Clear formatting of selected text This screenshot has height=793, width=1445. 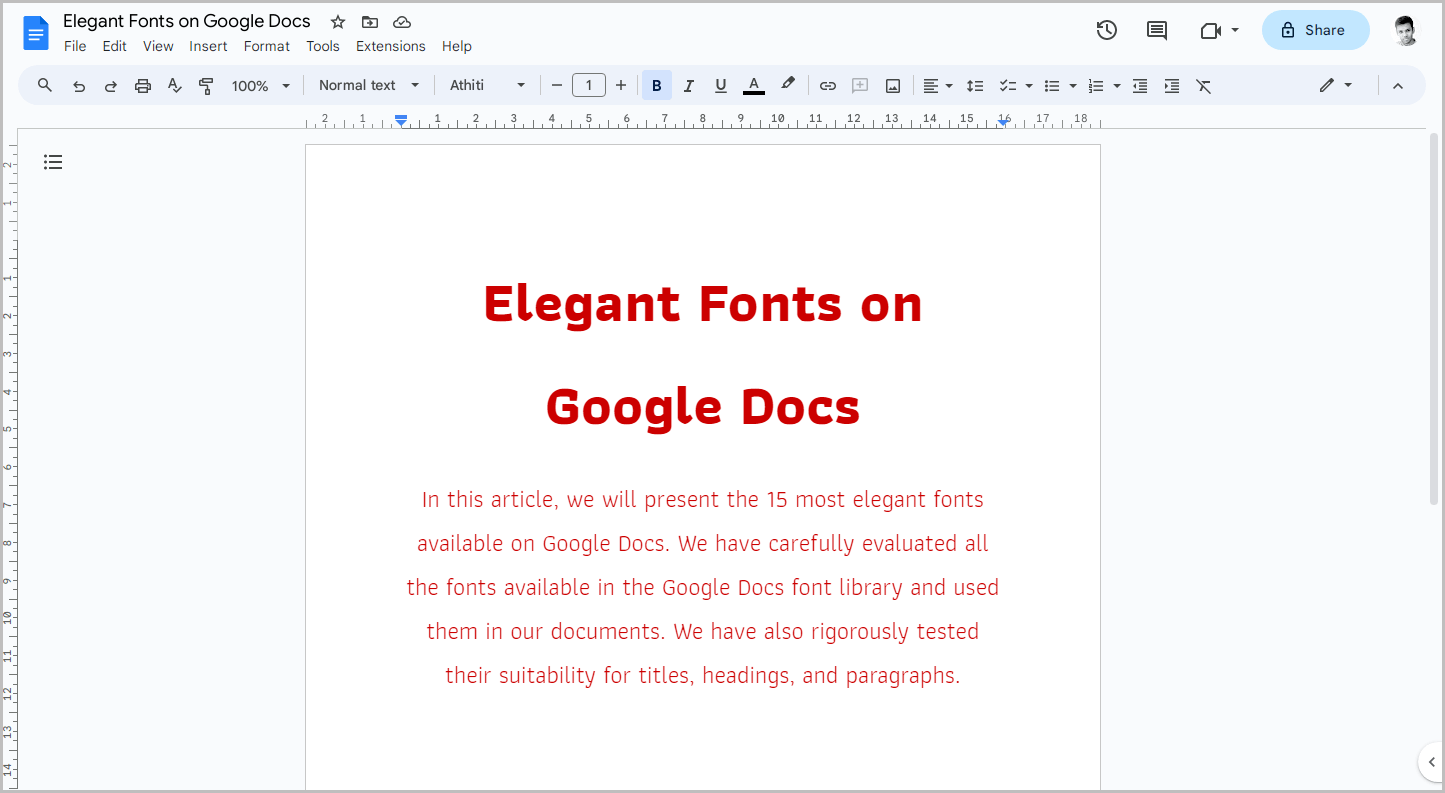tap(1203, 85)
